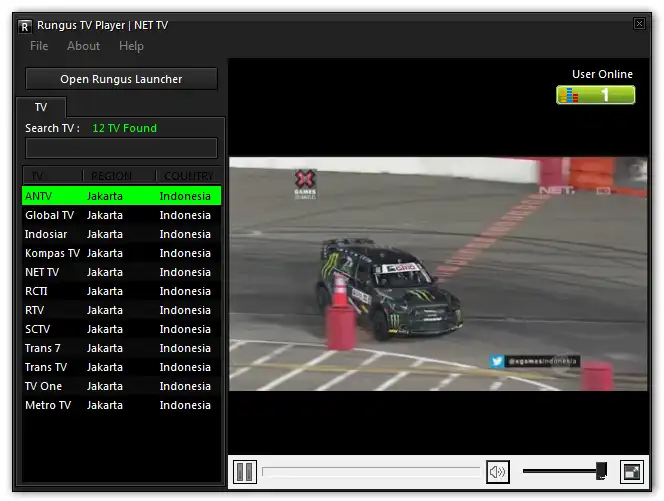The image size is (664, 501).
Task: Open the File menu
Action: tap(39, 46)
